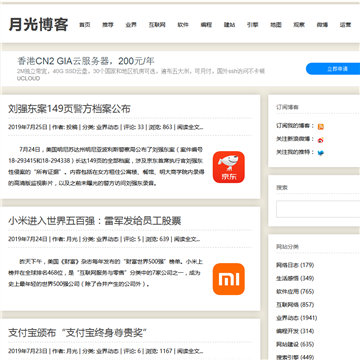The image size is (360, 360).
Task: Open sidebar category 网络日志 (179)
Action: 295,265
